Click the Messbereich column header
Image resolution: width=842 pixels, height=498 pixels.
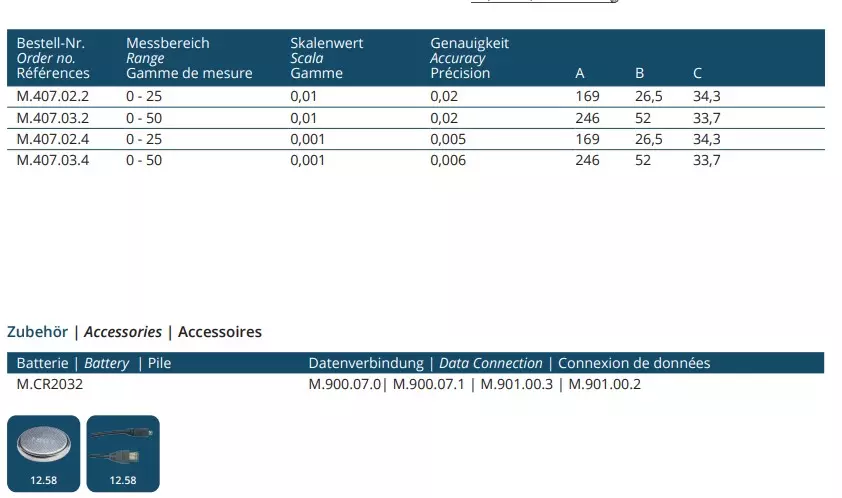pos(168,44)
